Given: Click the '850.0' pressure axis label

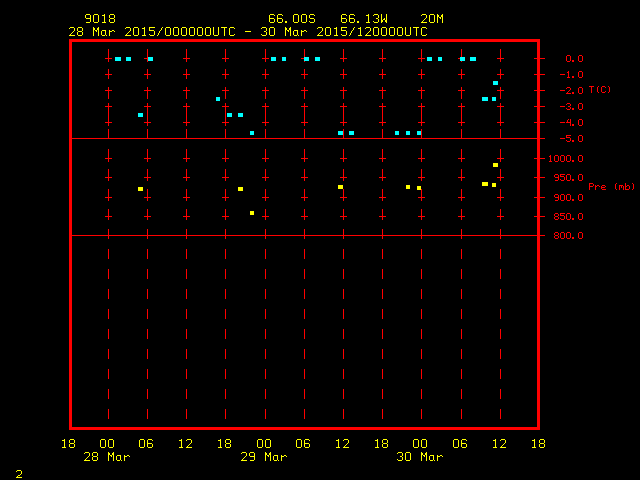Looking at the screenshot, I should point(569,217).
